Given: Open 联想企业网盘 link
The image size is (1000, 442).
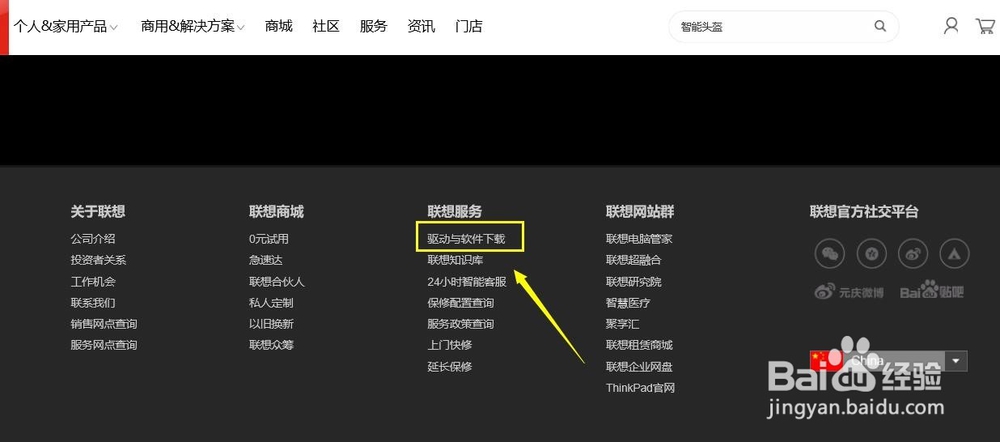Looking at the screenshot, I should click(x=639, y=367).
